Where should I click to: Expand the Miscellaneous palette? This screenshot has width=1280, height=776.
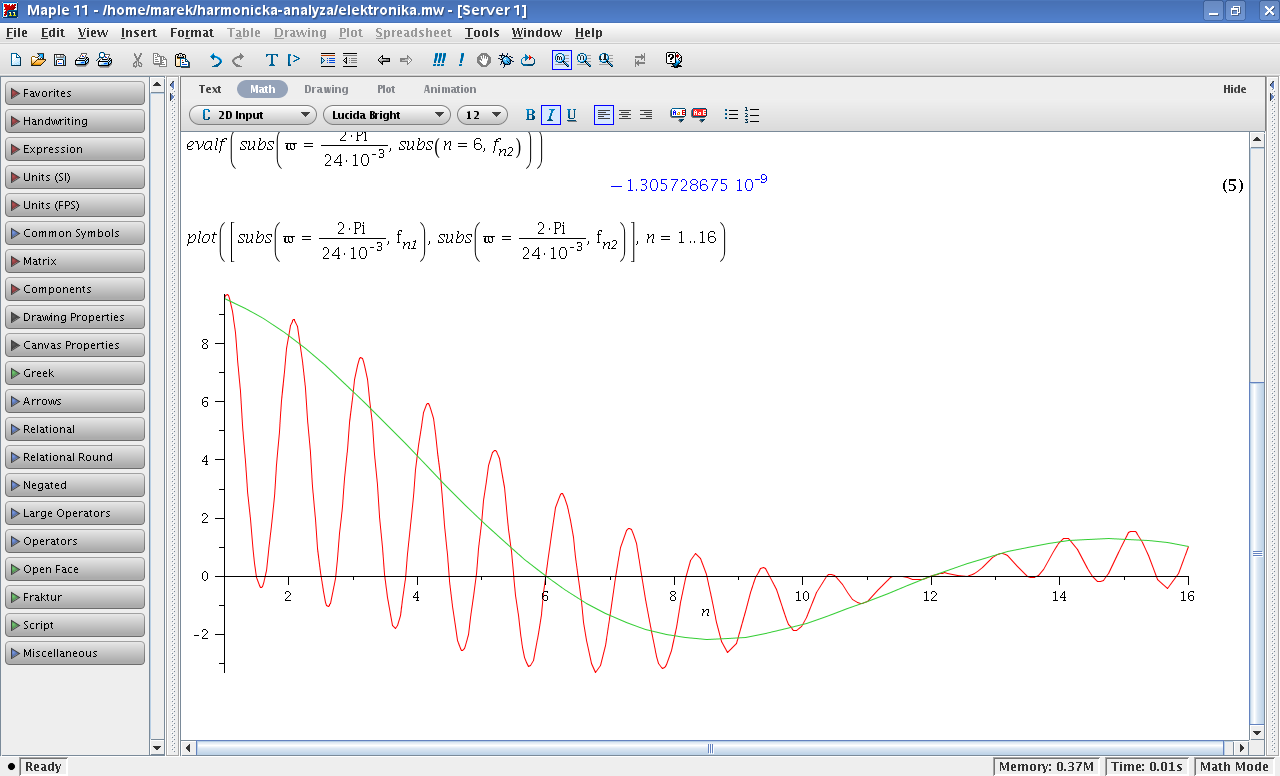pyautogui.click(x=75, y=653)
